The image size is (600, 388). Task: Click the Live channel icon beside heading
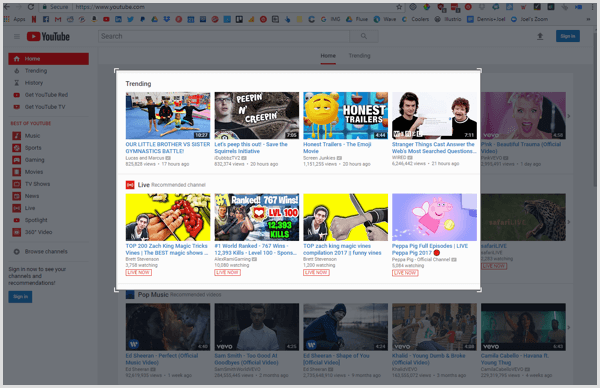[130, 185]
